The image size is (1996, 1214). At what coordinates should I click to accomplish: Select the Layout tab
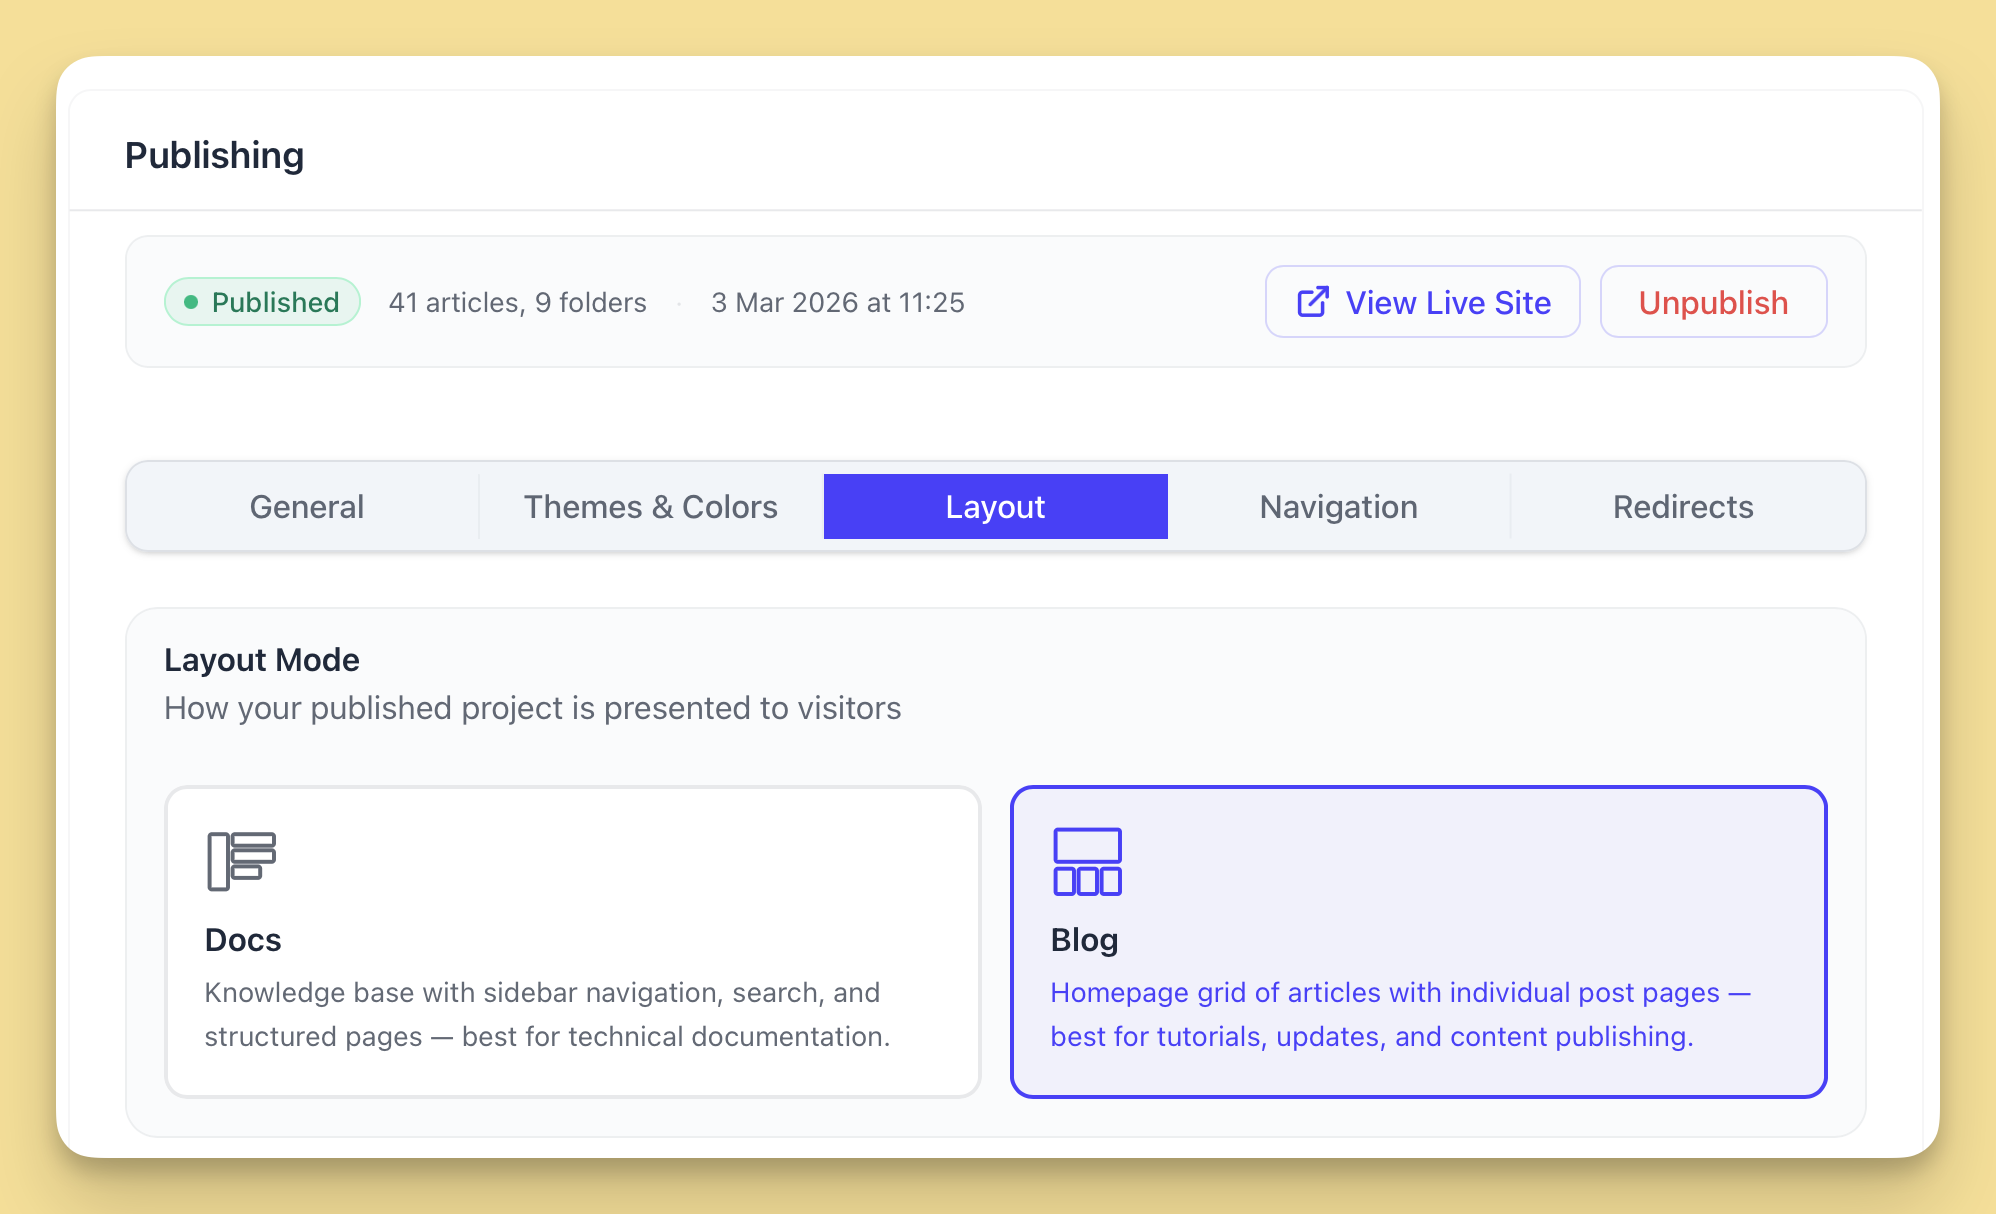(x=995, y=507)
